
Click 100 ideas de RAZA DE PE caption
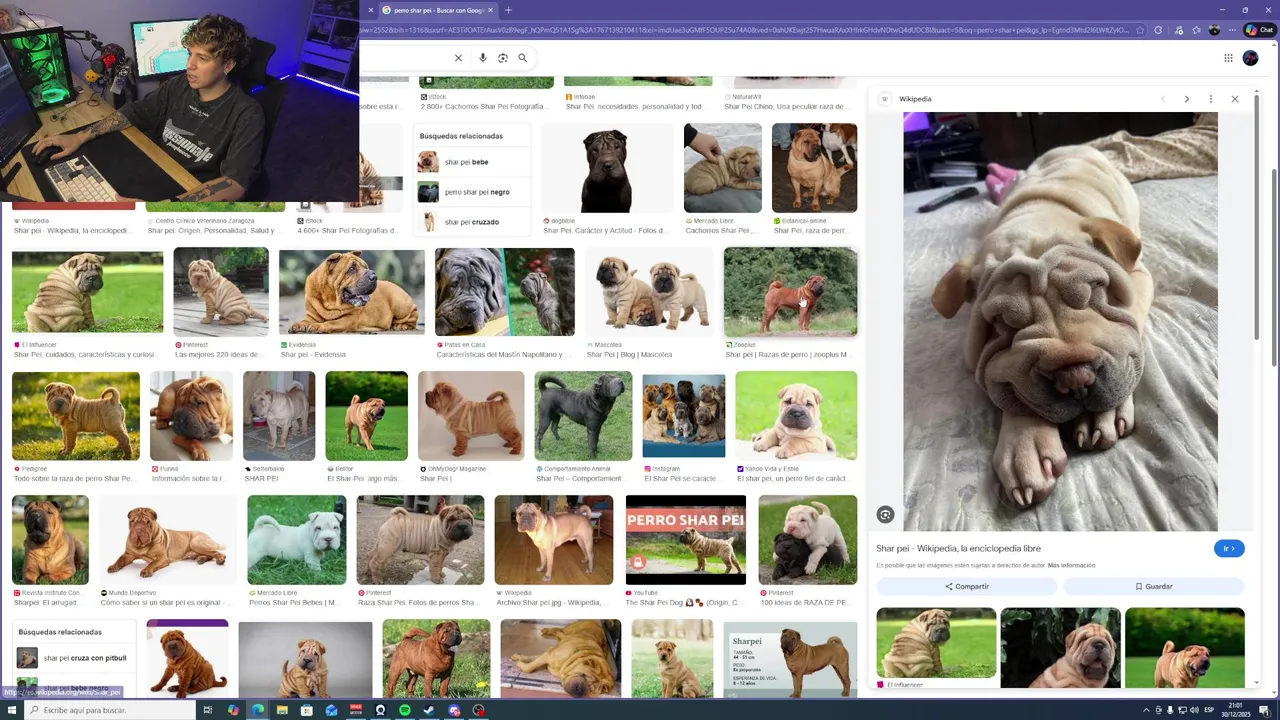pos(804,602)
